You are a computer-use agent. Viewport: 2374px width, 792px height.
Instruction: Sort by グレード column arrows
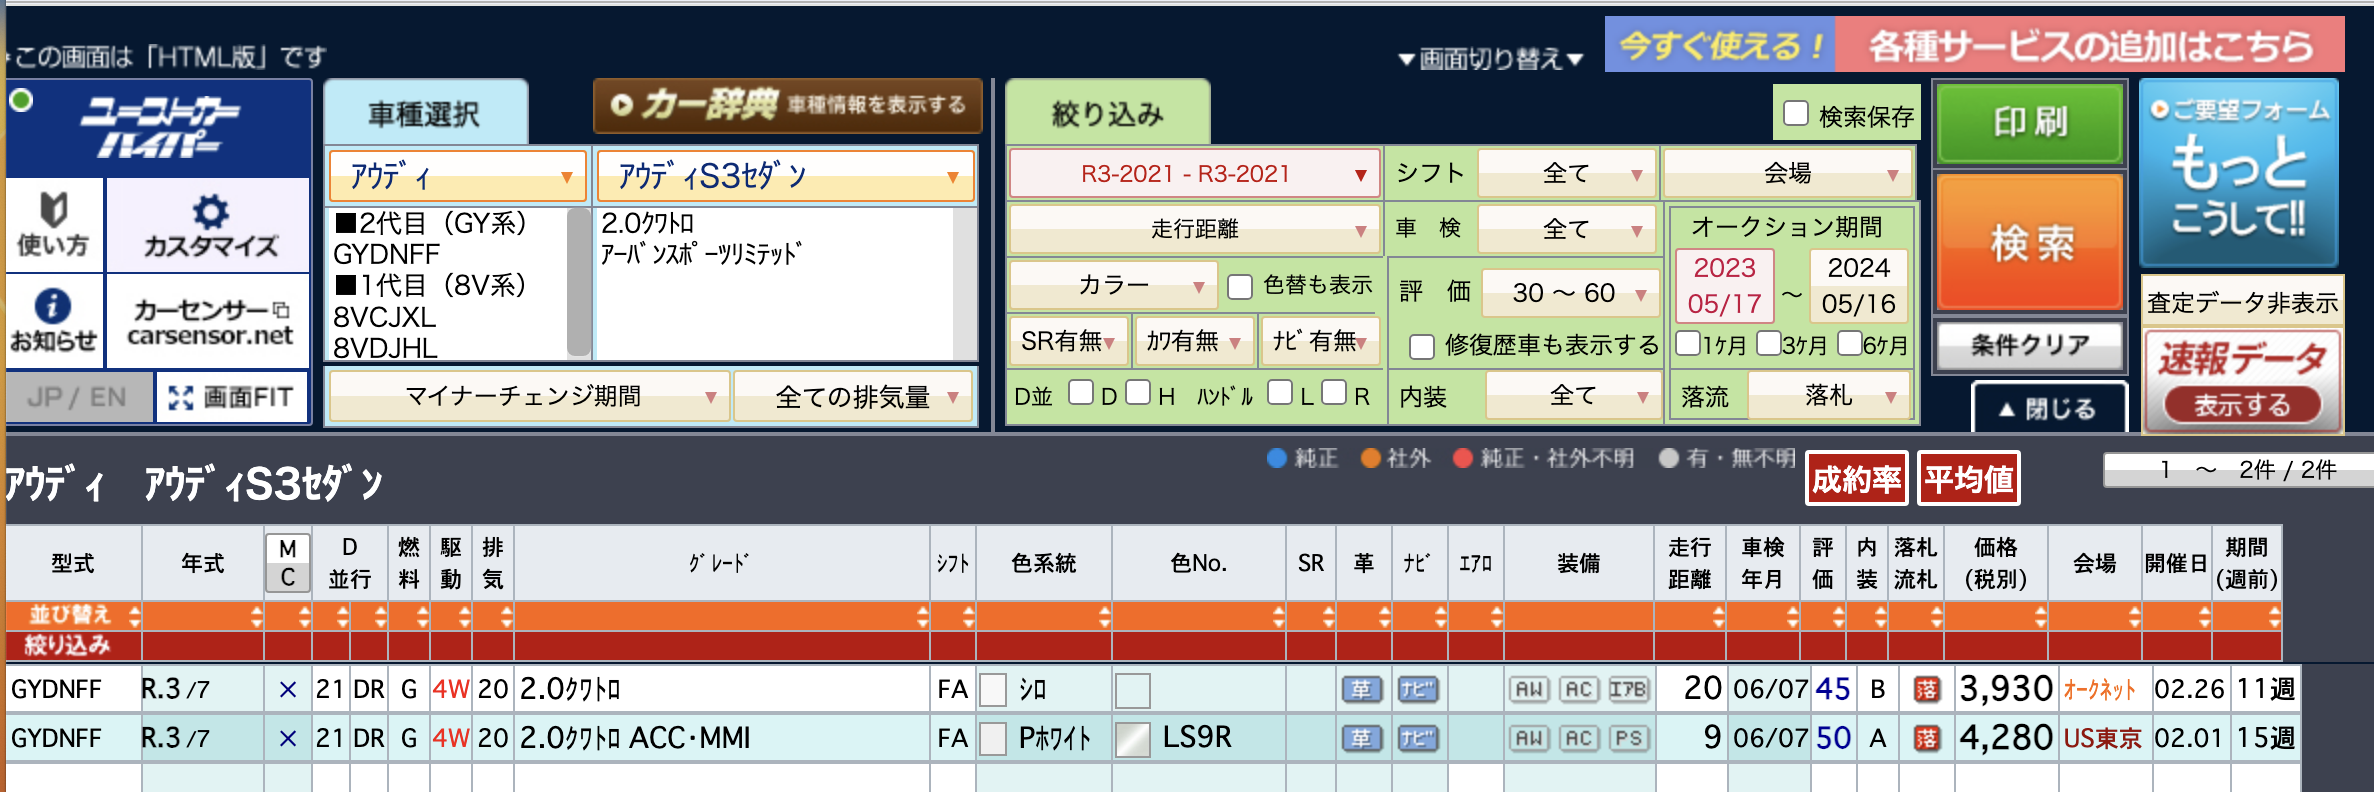[x=922, y=616]
